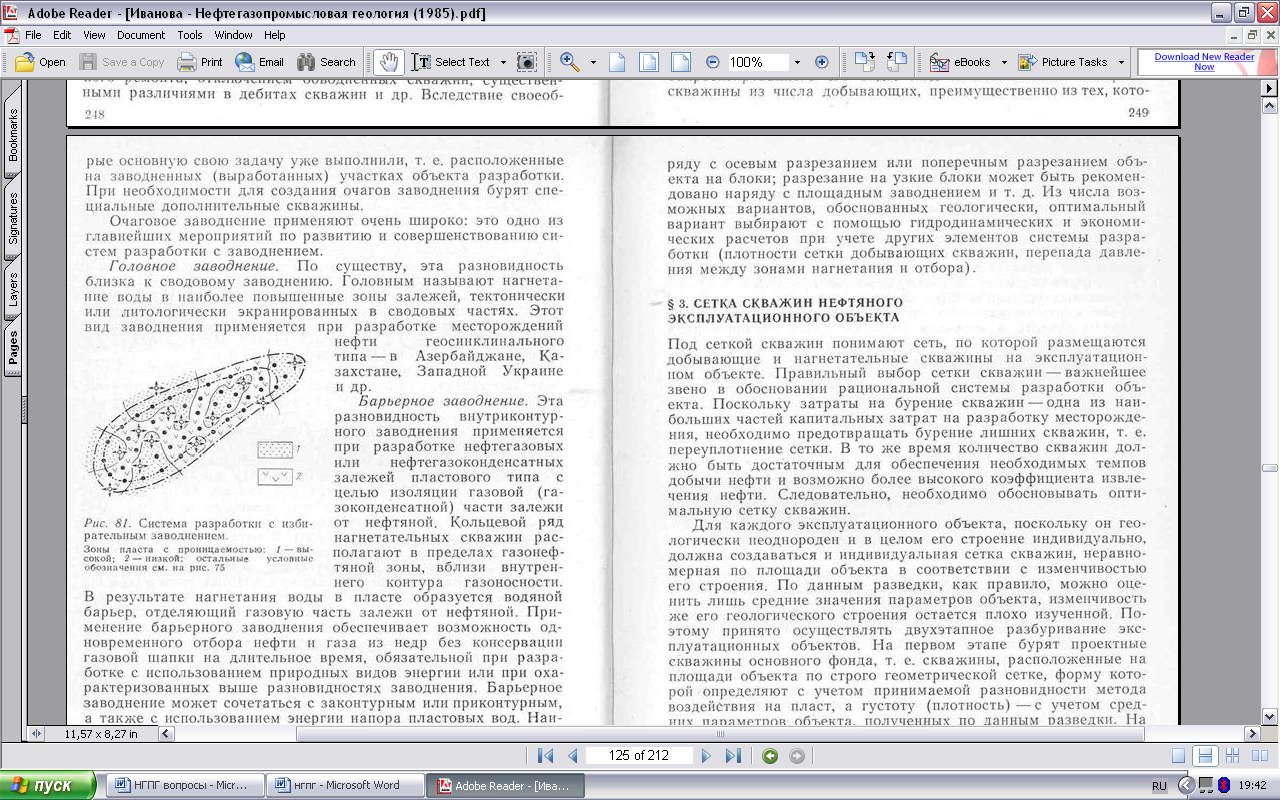Rotate view counterclockwise
Viewport: 1280px width, 800px height.
[x=897, y=62]
